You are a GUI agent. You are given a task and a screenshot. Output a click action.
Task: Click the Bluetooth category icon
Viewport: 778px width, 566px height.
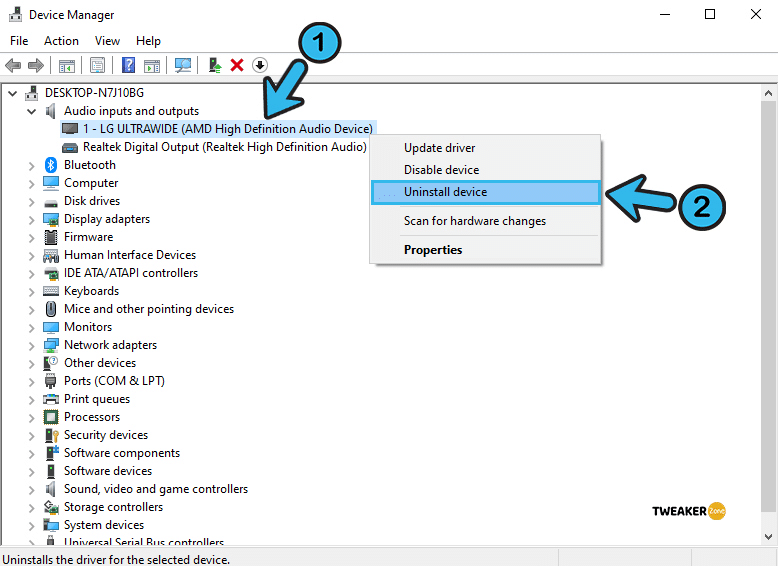point(51,165)
